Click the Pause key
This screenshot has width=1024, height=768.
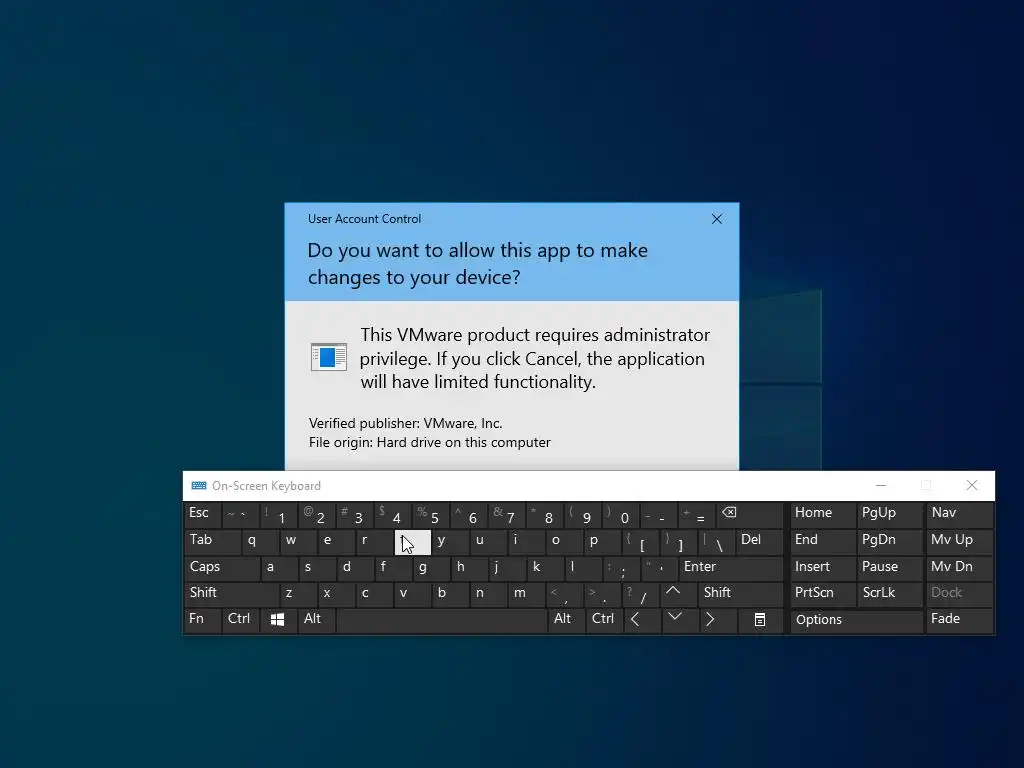[x=889, y=568]
